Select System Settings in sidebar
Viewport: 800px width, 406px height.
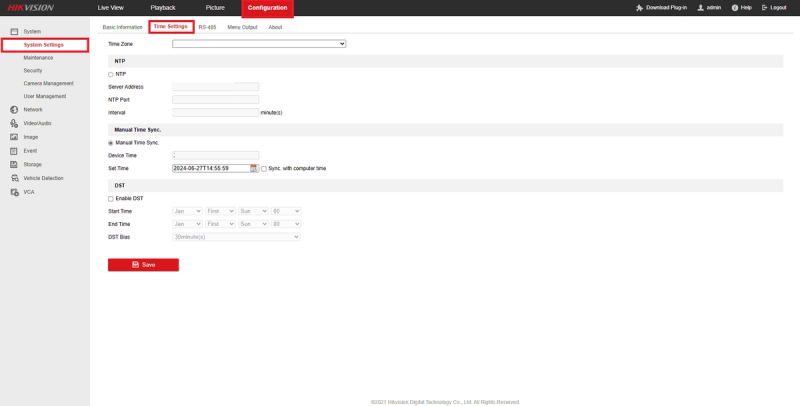pyautogui.click(x=45, y=45)
